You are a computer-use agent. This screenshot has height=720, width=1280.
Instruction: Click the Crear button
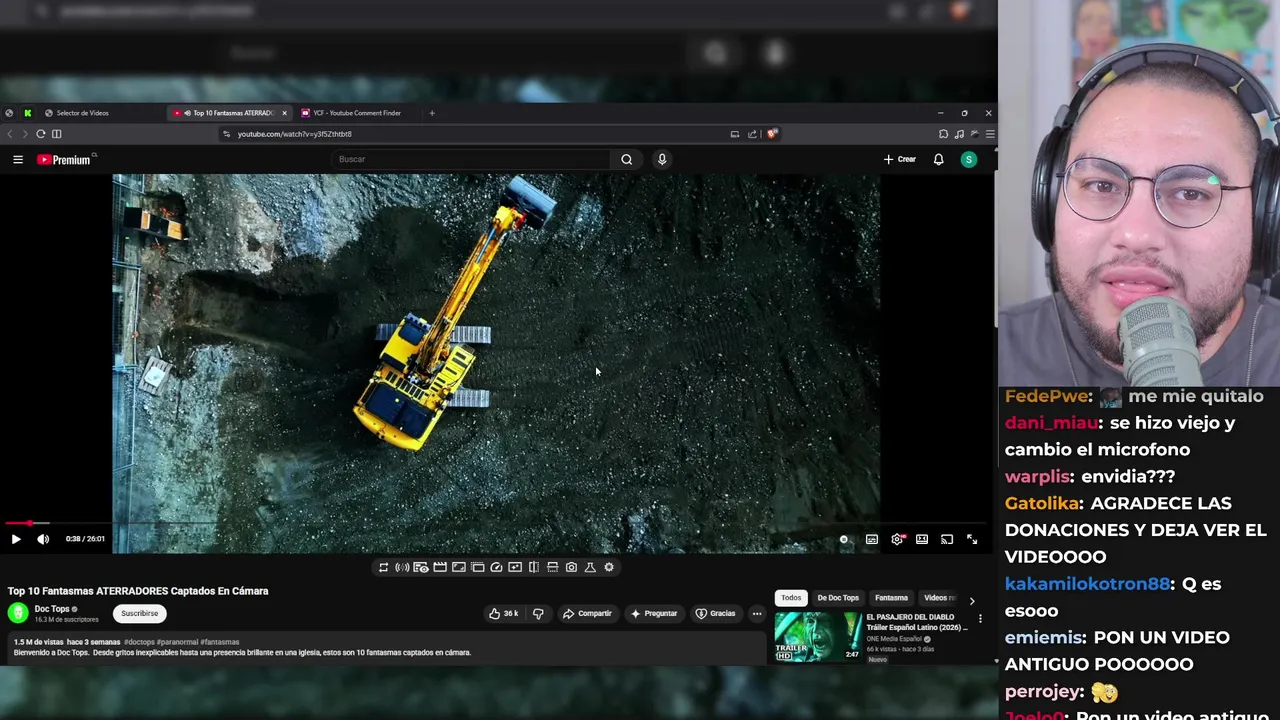(899, 159)
